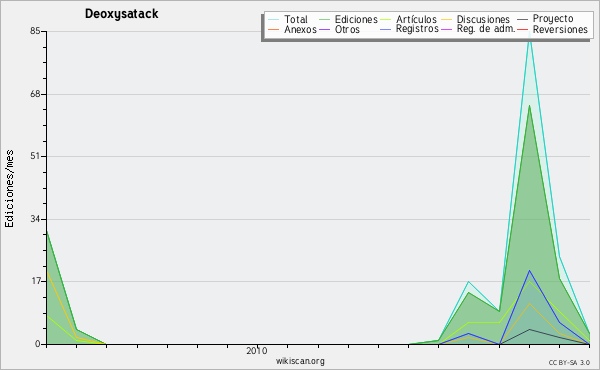Click the 68 y-axis value
Viewport: 600px width, 370px height.
tap(35, 94)
